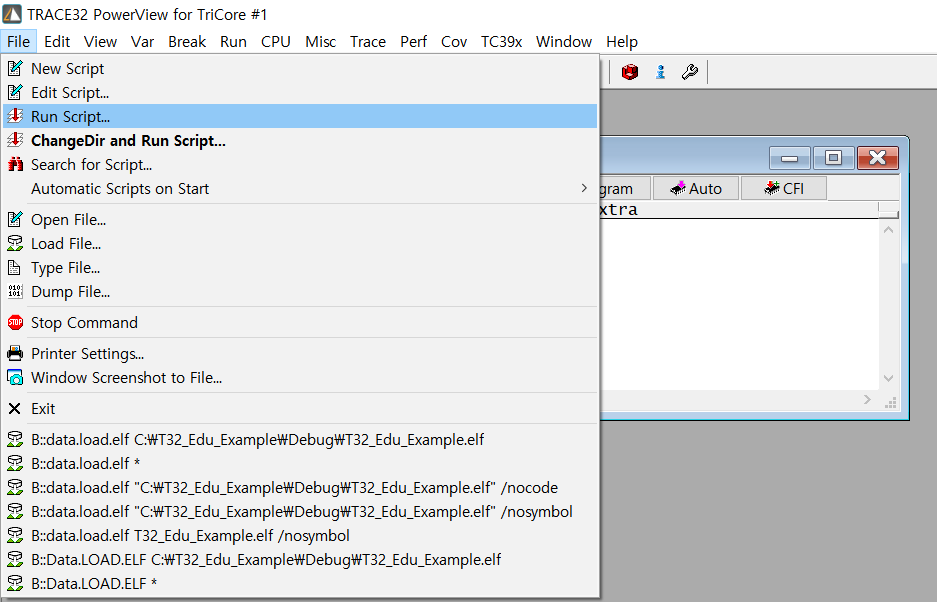Open the CPU menu
Screen dimensions: 937x602
[275, 41]
